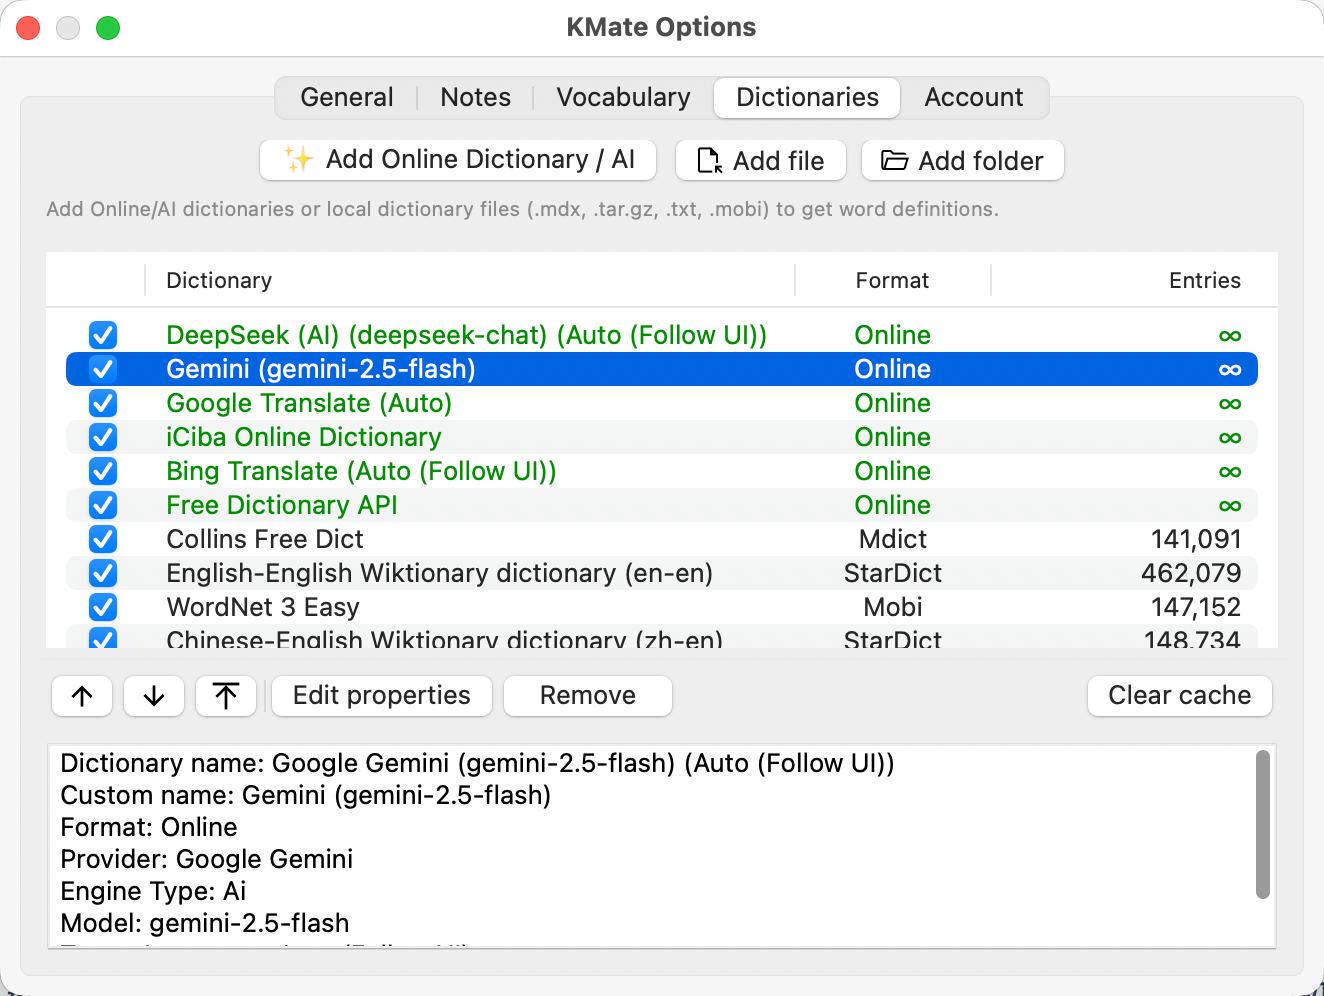Click the Clear cache button
This screenshot has height=996, width=1324.
1179,696
